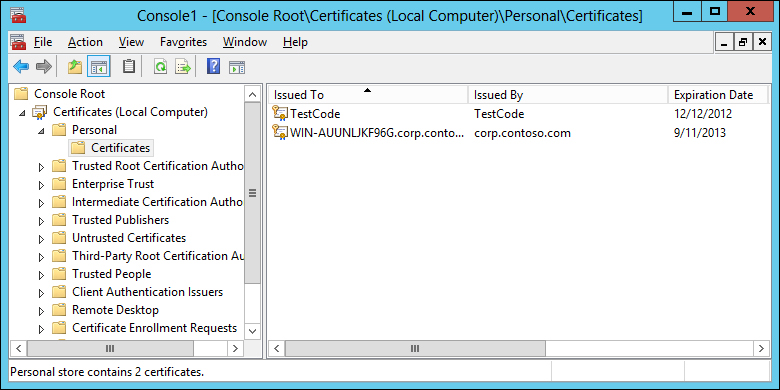The width and height of the screenshot is (780, 390).
Task: Click the Certificates (Local Computer) snap-in icon
Action: click(40, 112)
